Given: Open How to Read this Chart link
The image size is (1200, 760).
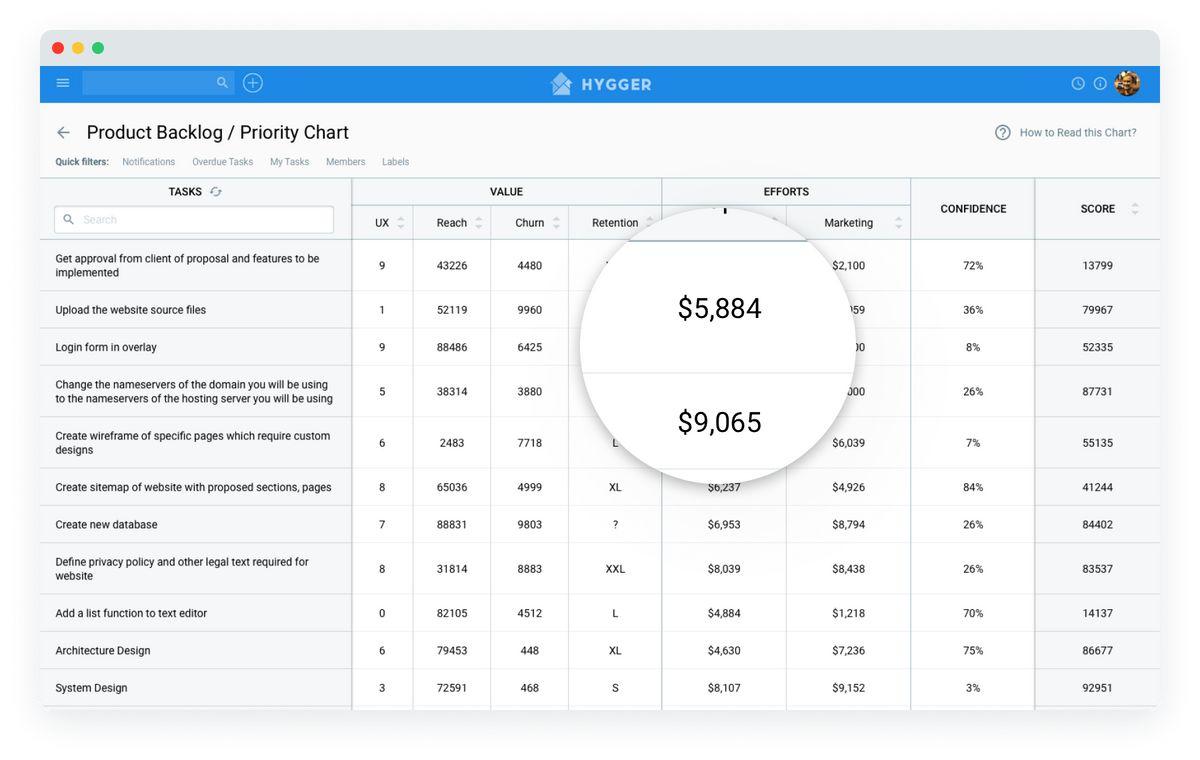Looking at the screenshot, I should click(x=1077, y=133).
